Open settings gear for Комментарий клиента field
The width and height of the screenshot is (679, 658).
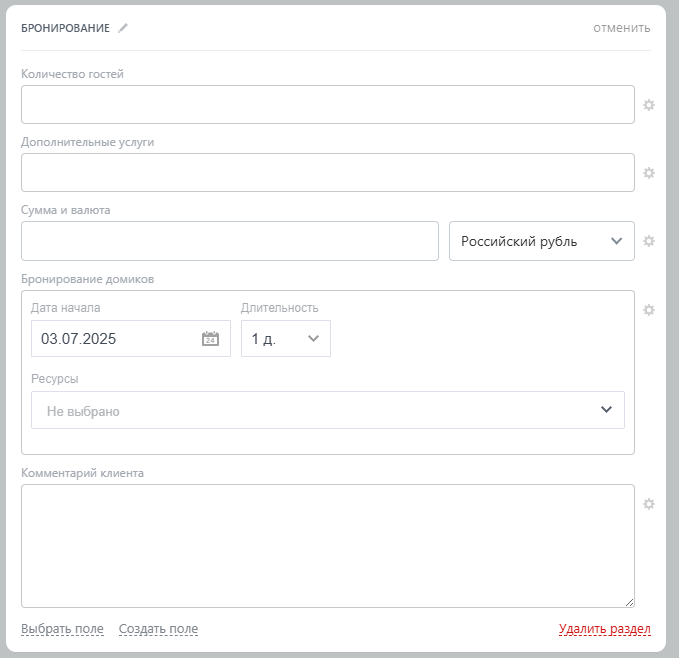coord(649,504)
